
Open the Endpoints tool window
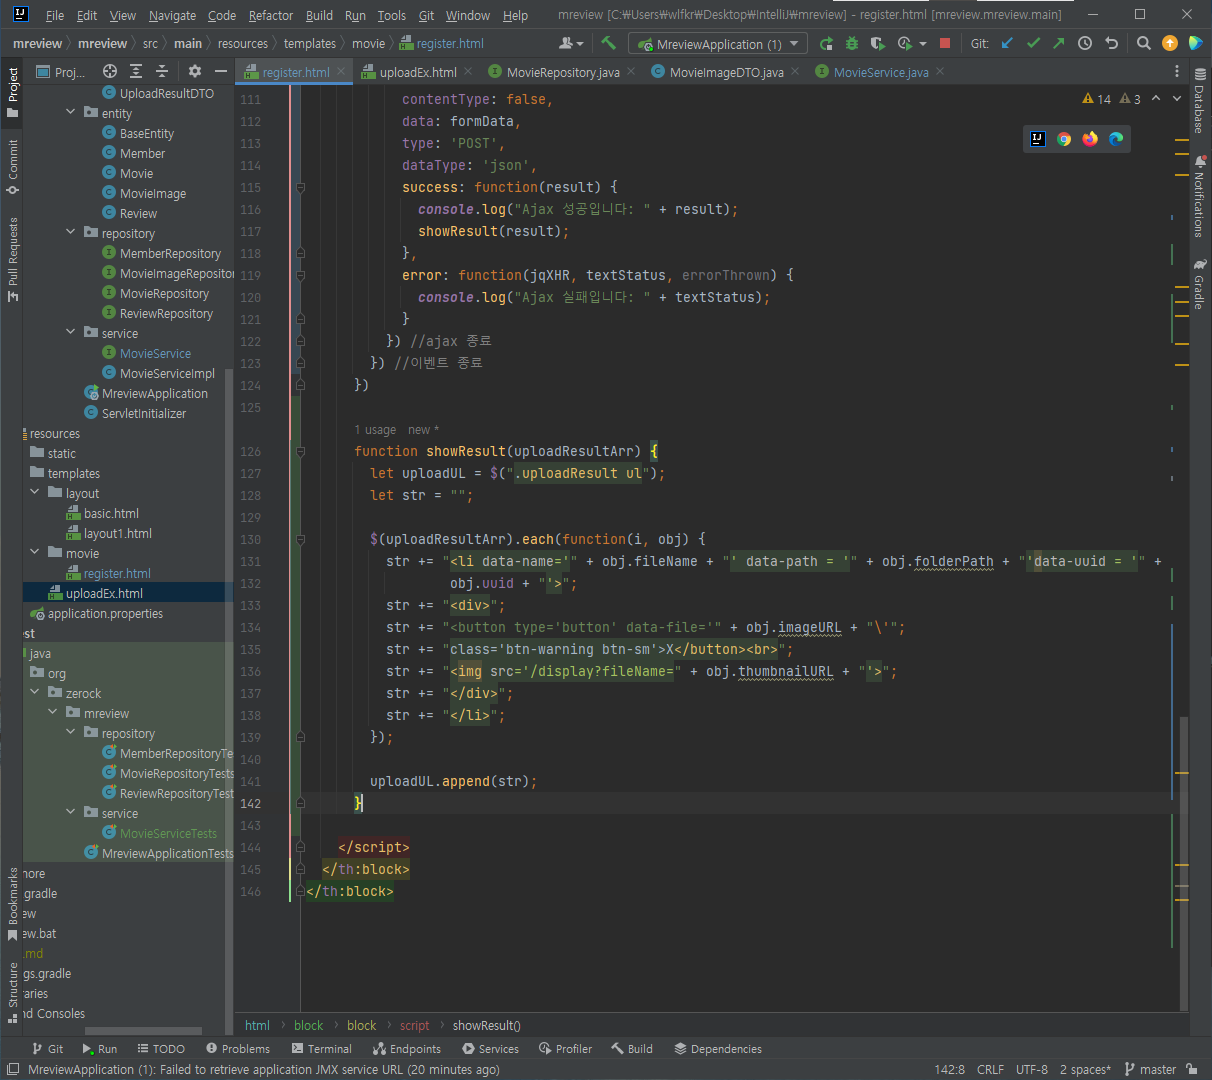coord(407,1049)
